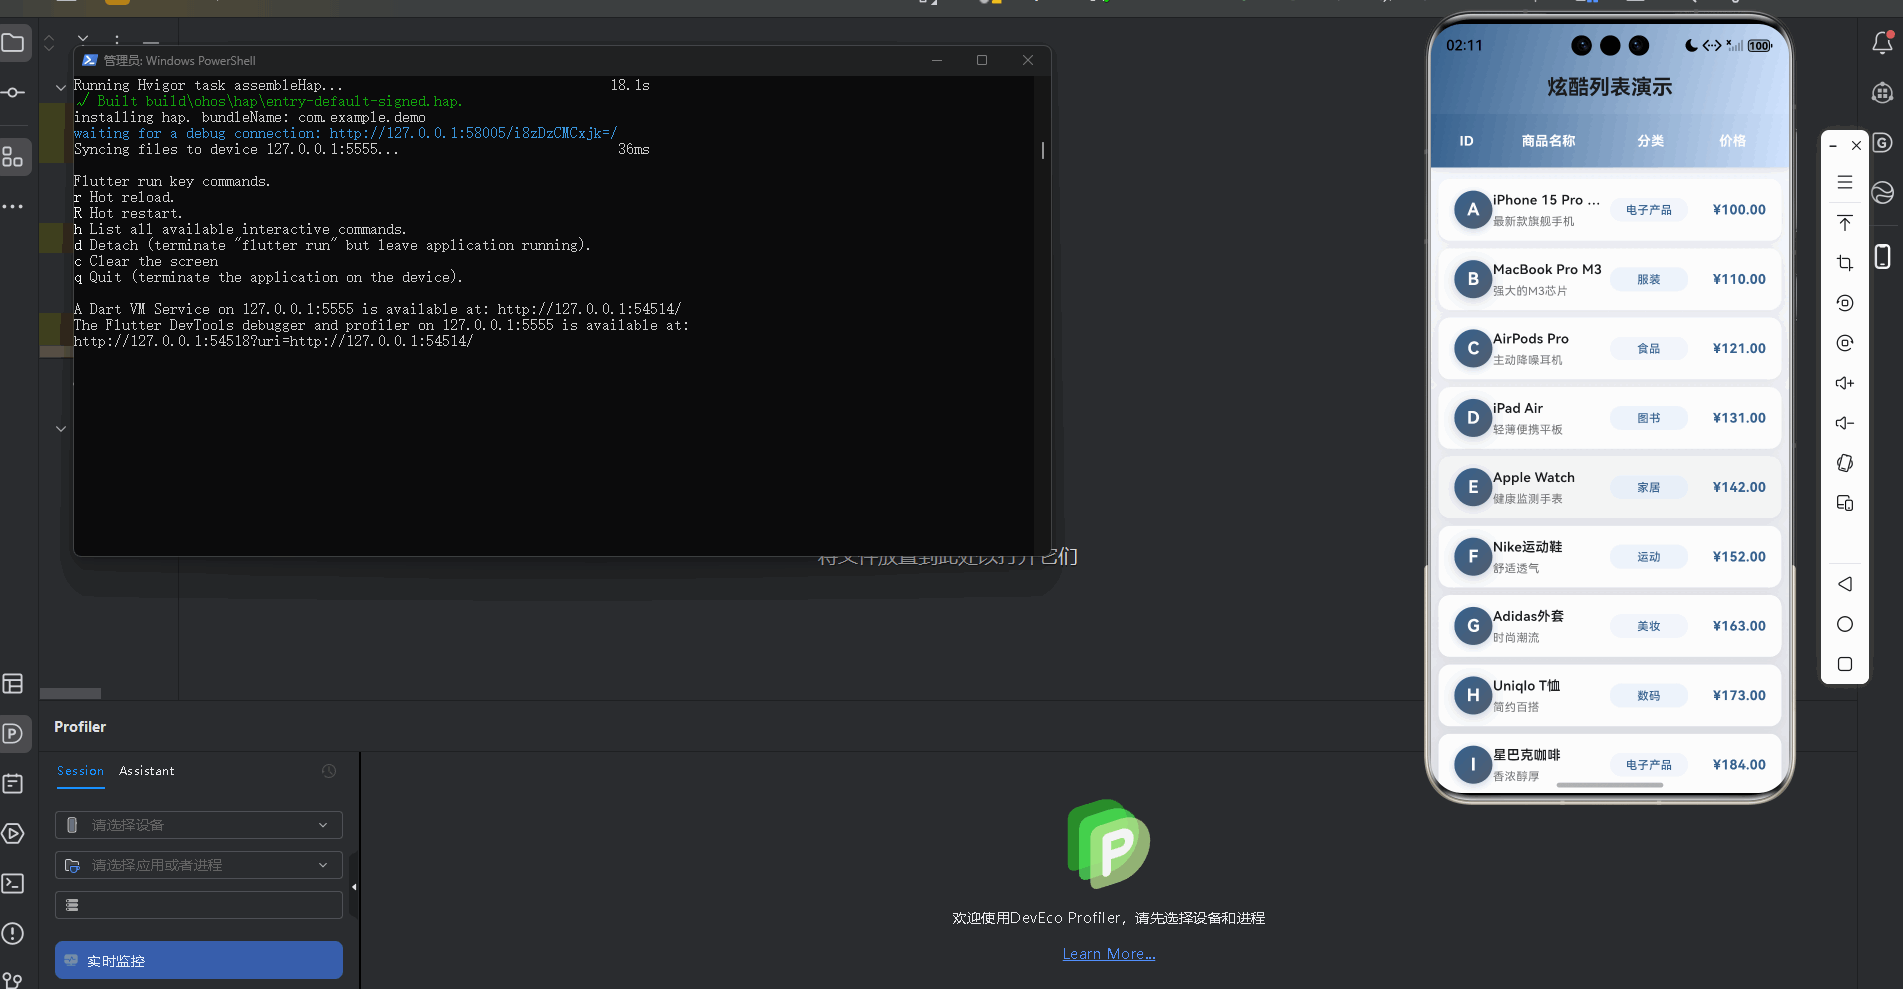Open the debug connection URL in PowerShell

click(473, 133)
